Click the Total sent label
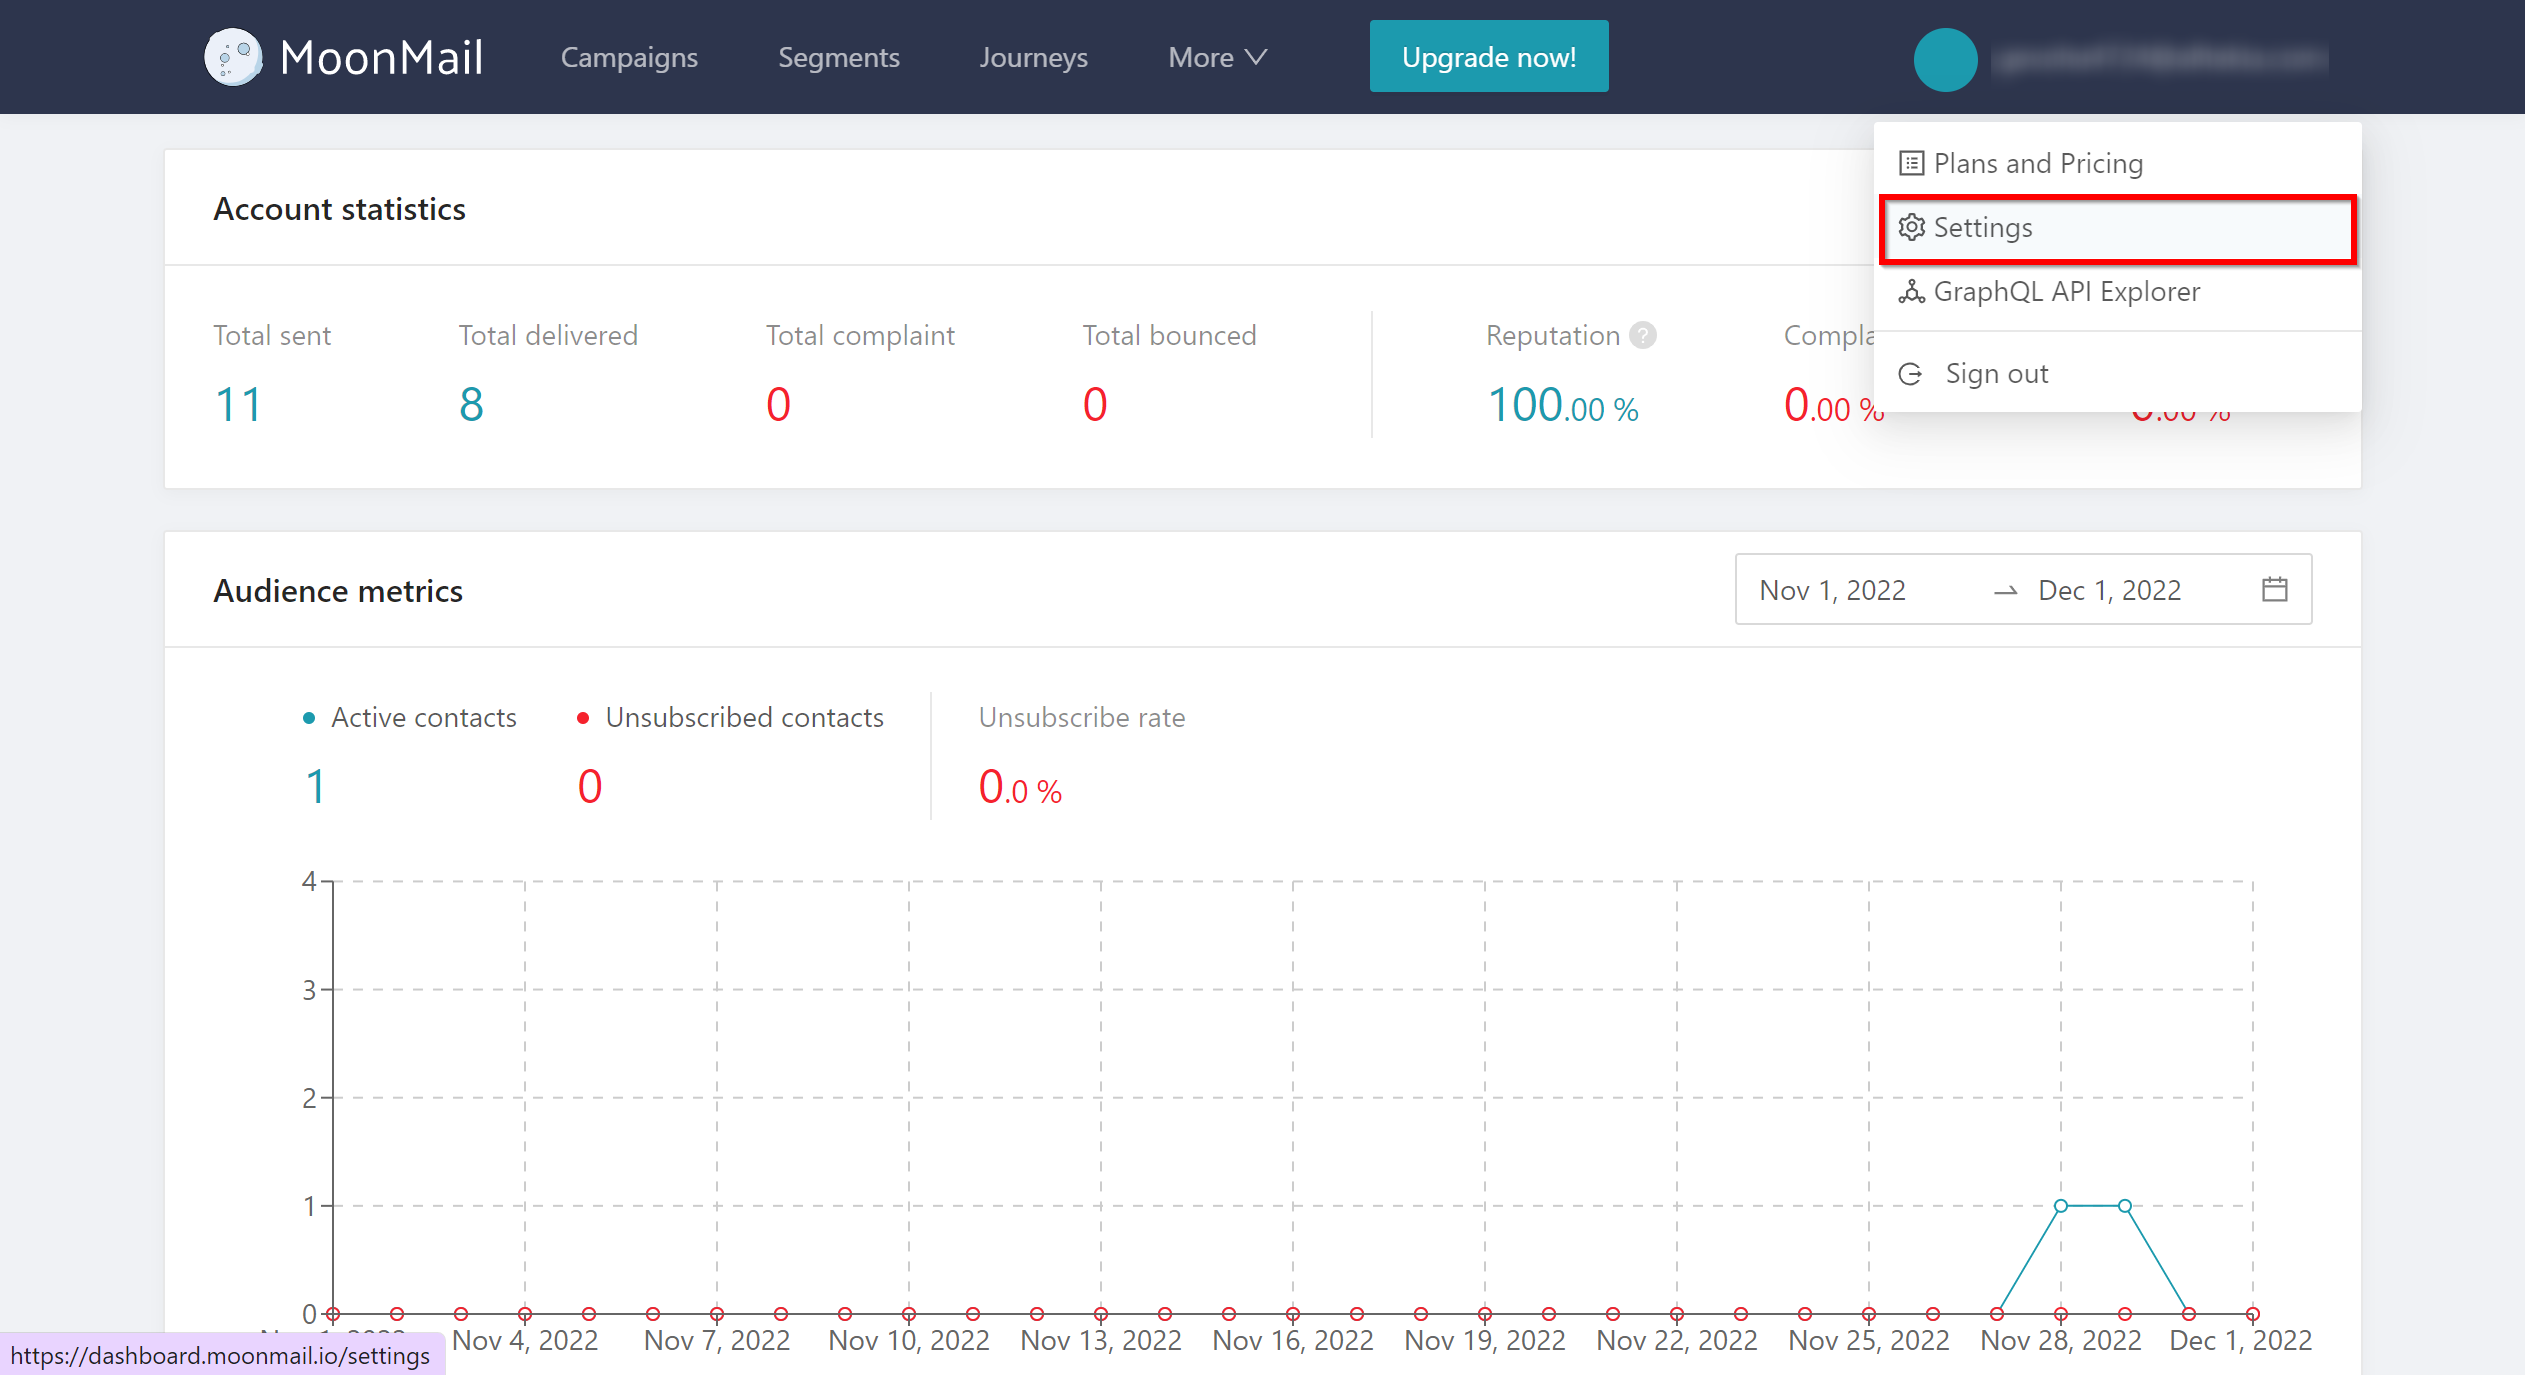2525x1375 pixels. tap(272, 335)
